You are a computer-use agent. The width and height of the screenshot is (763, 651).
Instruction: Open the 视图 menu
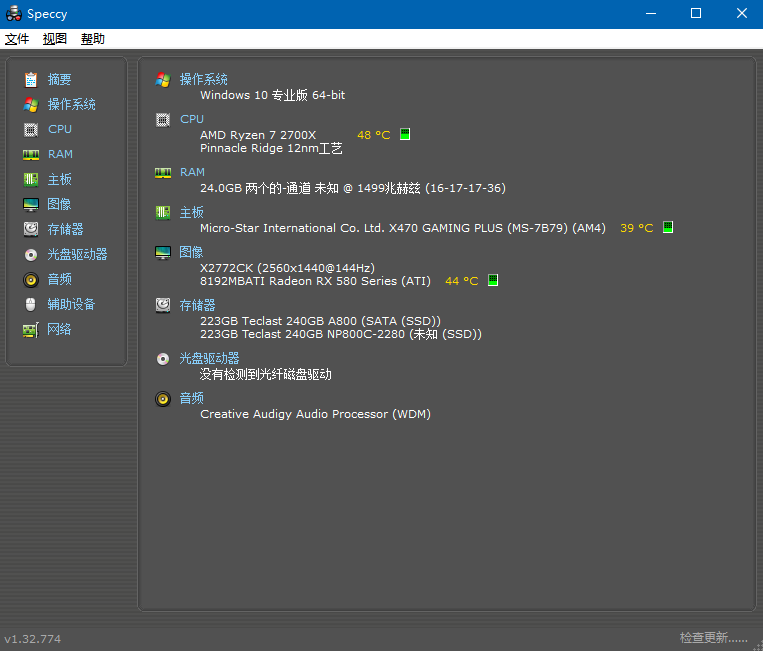pos(55,39)
